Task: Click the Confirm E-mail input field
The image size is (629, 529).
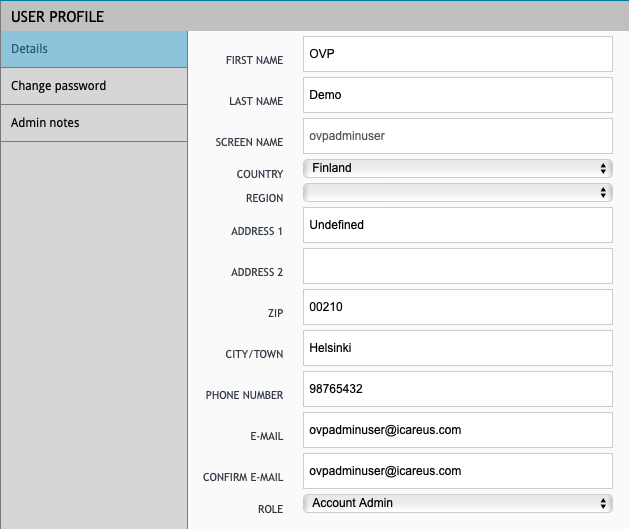Action: [456, 471]
